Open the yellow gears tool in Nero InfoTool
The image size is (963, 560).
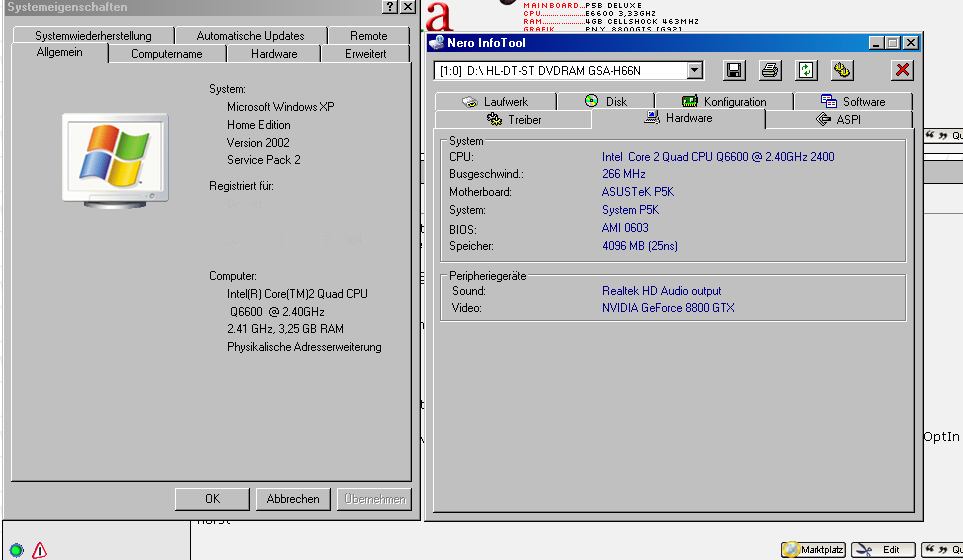pyautogui.click(x=842, y=71)
